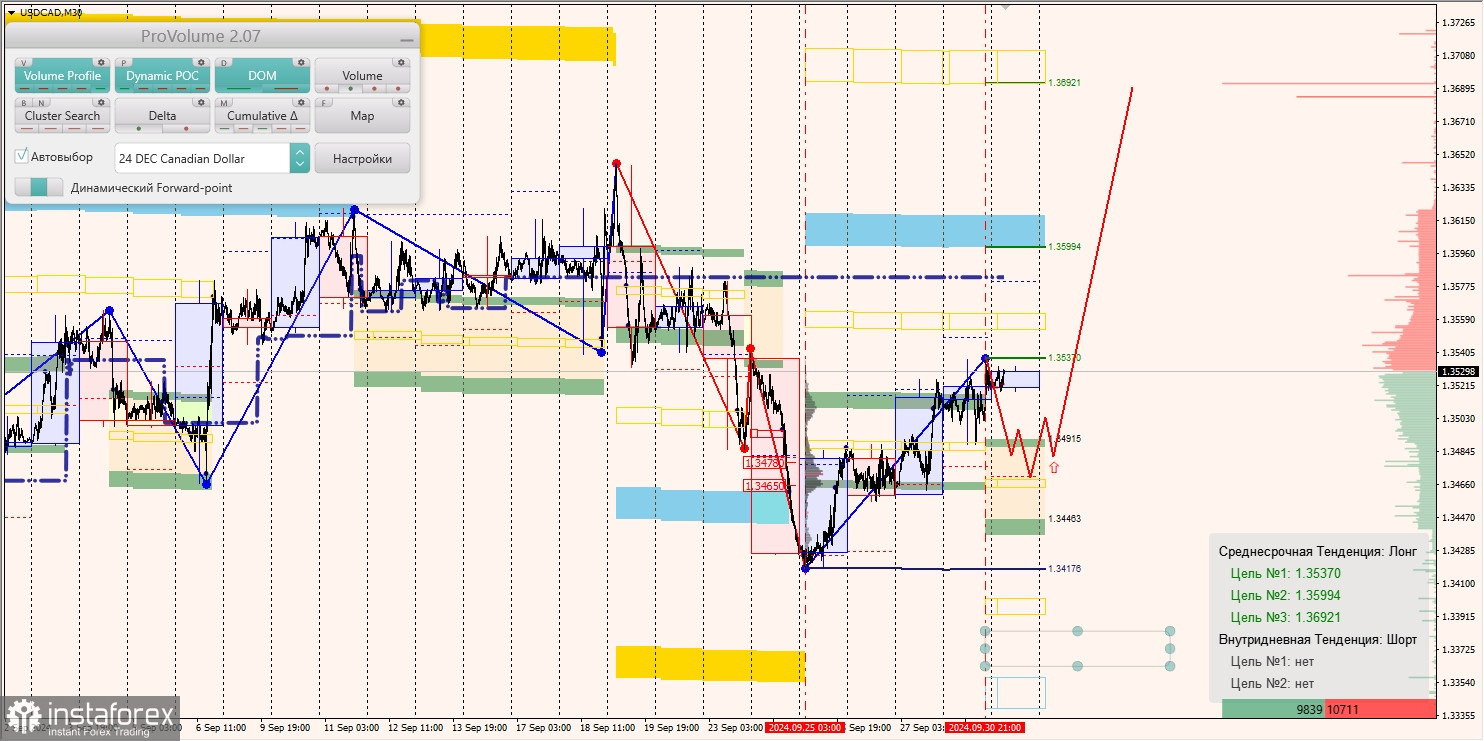Click support level label 1.34176
The image size is (1484, 741).
1065,568
